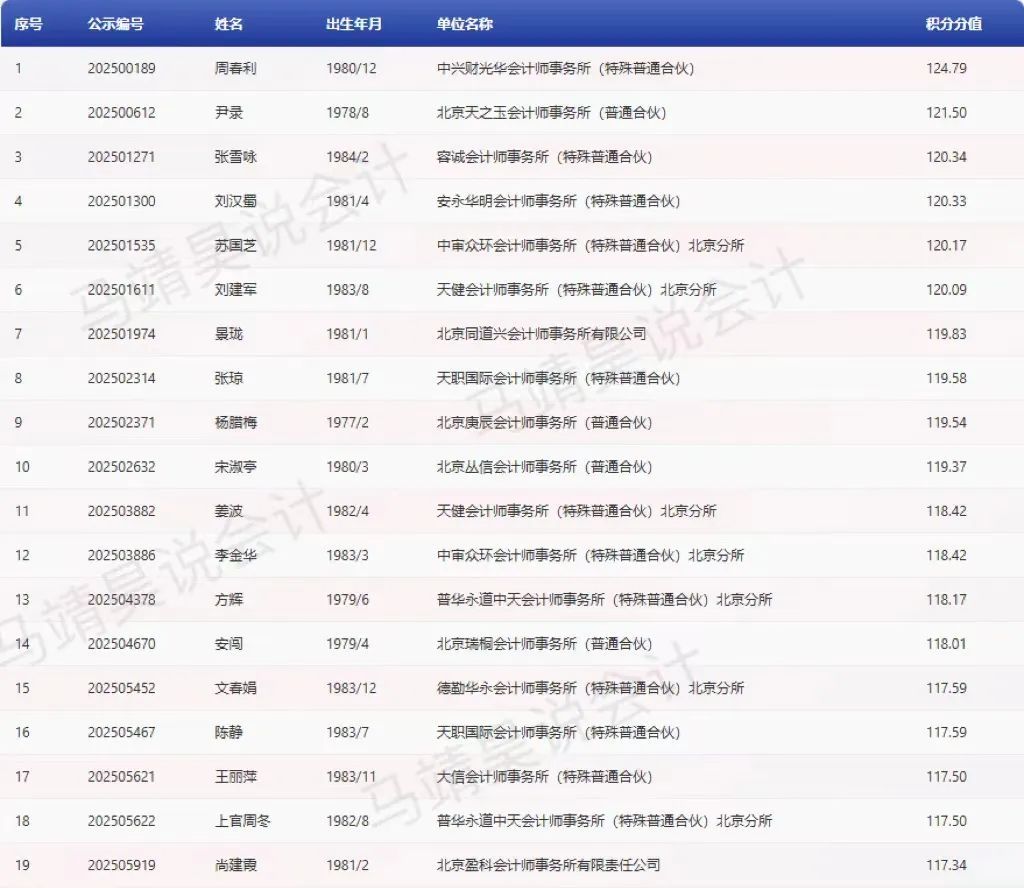Click birth date 1977/2
The image size is (1024, 888).
[x=347, y=422]
